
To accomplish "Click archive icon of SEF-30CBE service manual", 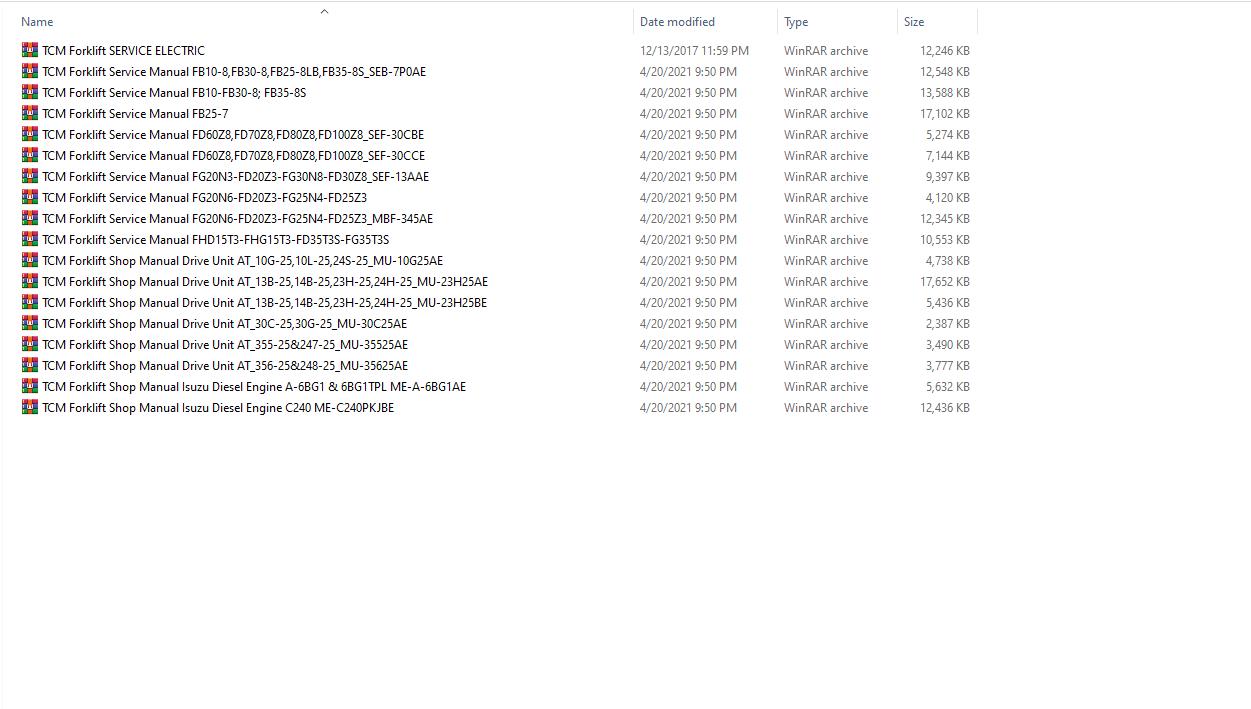I will (x=30, y=134).
